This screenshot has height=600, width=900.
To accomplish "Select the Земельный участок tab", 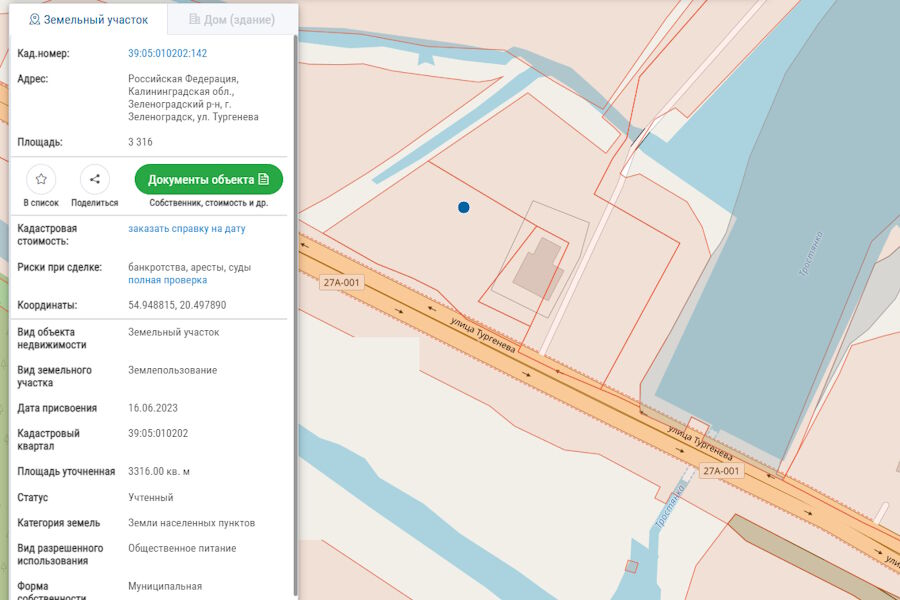I will pyautogui.click(x=88, y=20).
